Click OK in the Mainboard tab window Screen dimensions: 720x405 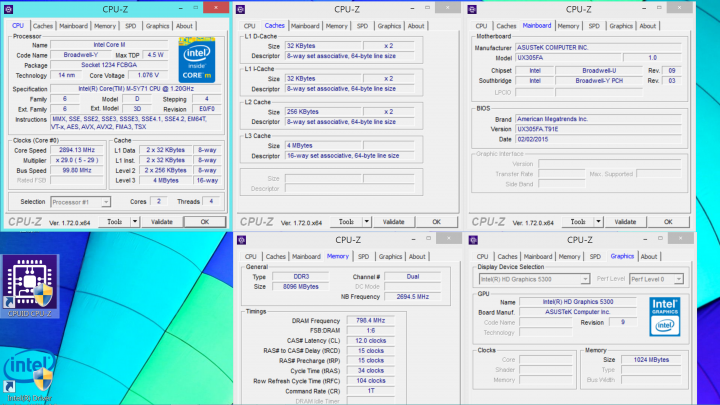point(668,222)
